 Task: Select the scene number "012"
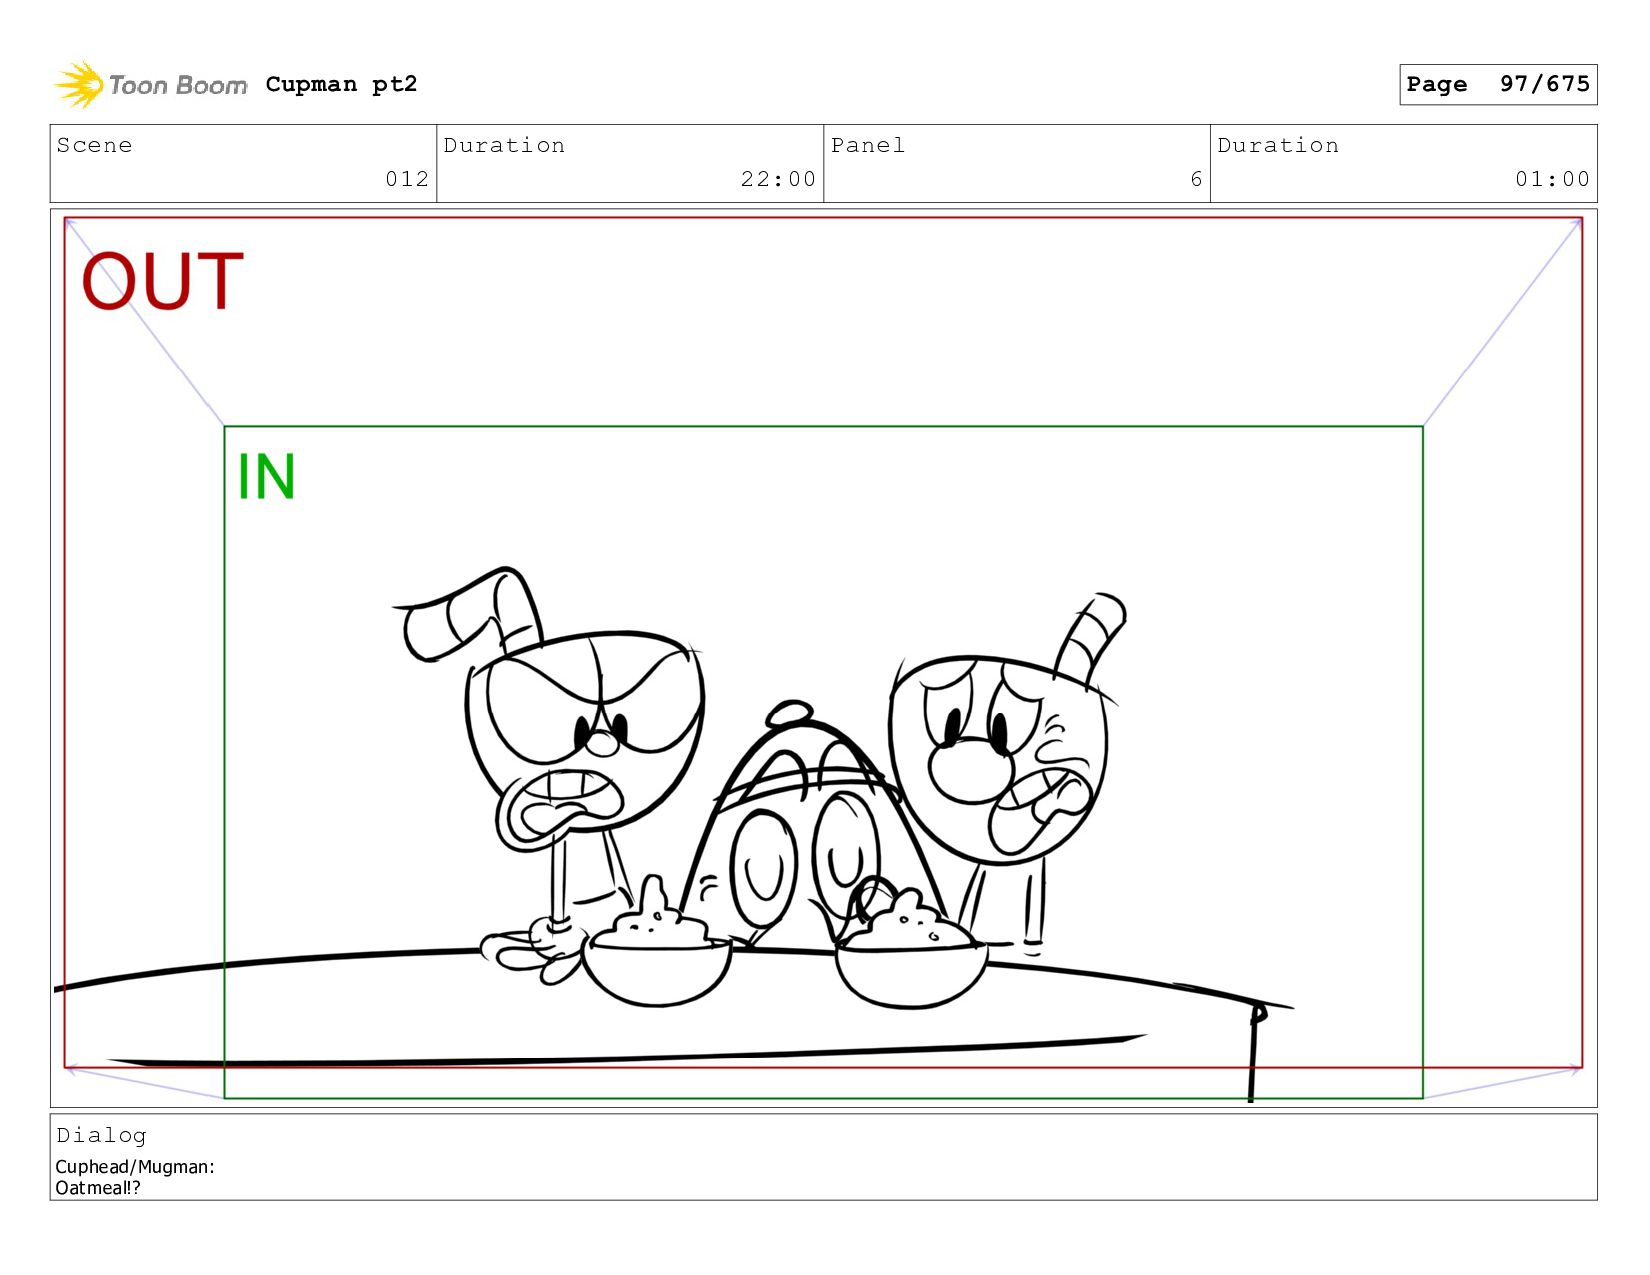point(407,179)
